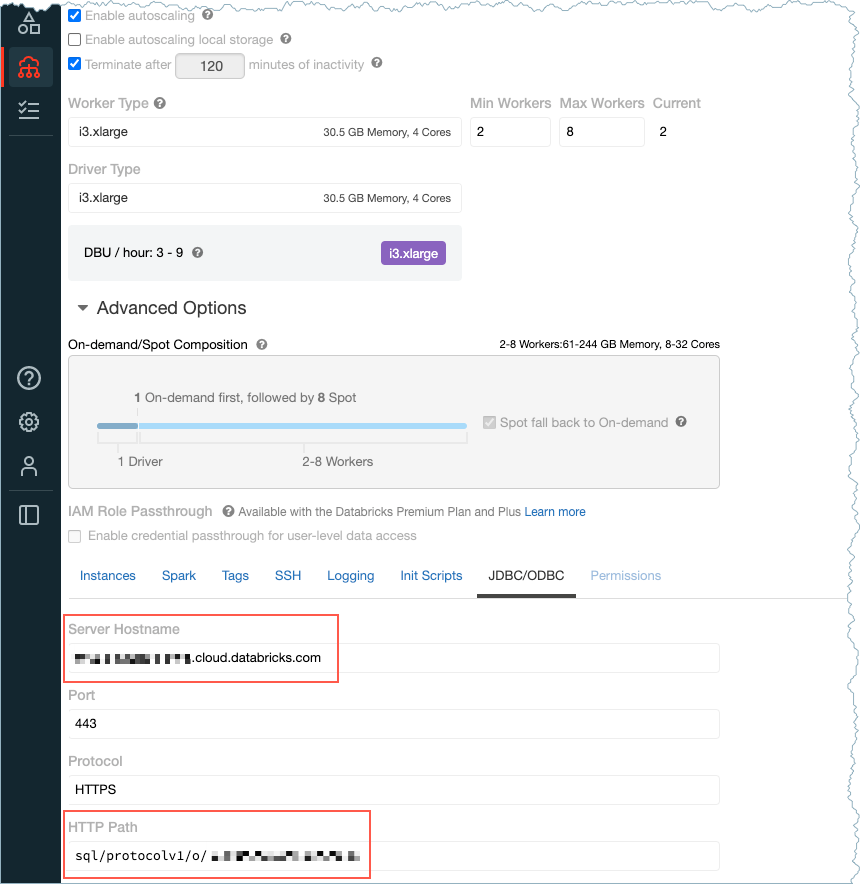Open the user account sidebar icon

[x=29, y=466]
